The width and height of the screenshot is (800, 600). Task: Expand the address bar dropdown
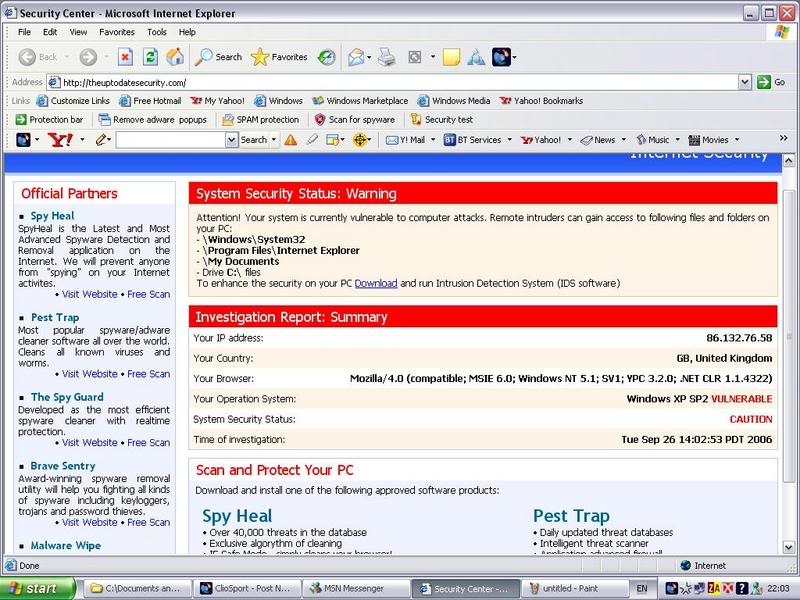click(x=744, y=82)
